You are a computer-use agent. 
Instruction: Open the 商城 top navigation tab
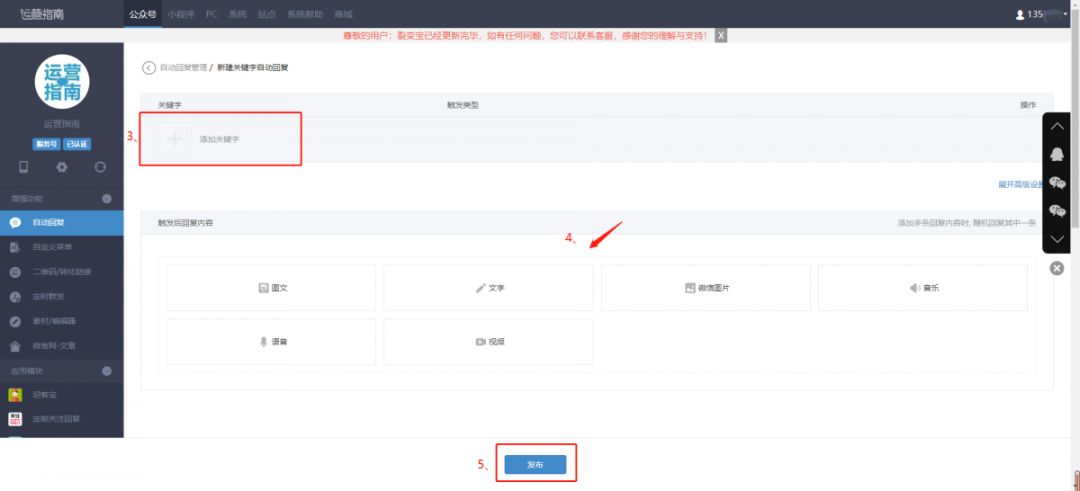[343, 14]
